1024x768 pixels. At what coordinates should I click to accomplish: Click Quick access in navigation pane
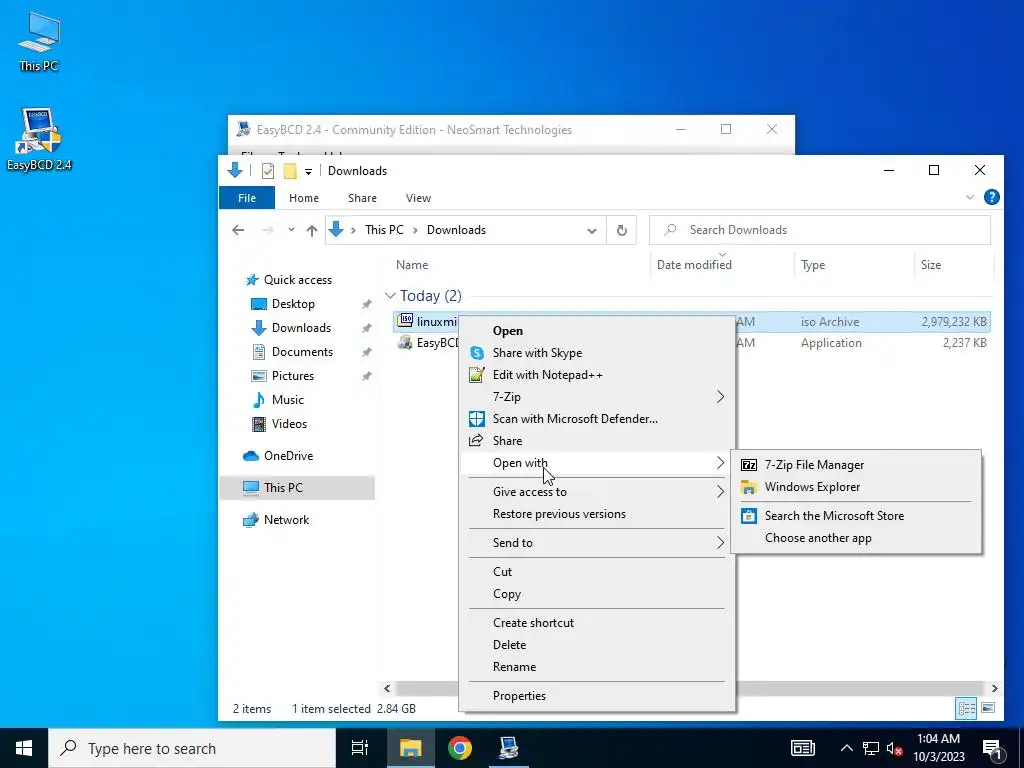(297, 280)
